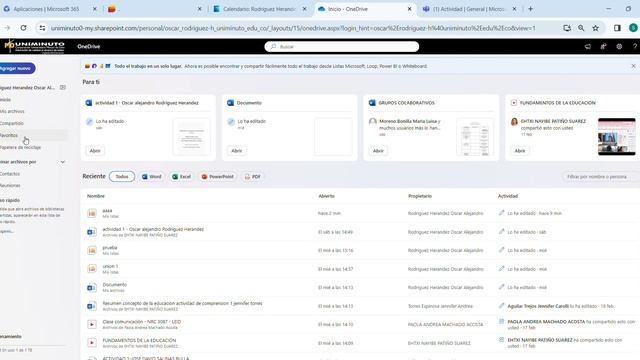Click the 'Agregar nuevo' button
The height and width of the screenshot is (360, 640).
[17, 68]
